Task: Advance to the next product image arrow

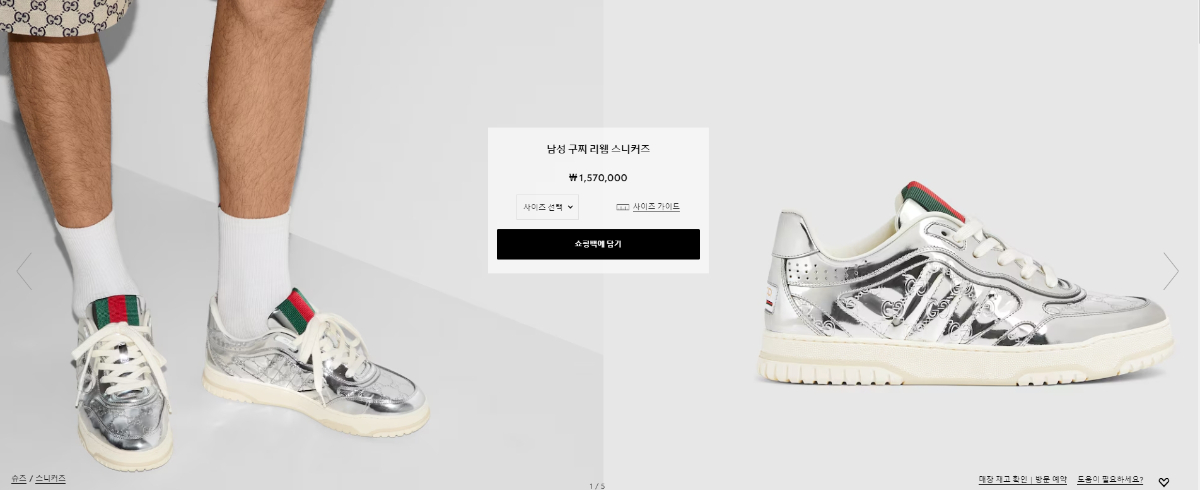Action: point(1171,271)
